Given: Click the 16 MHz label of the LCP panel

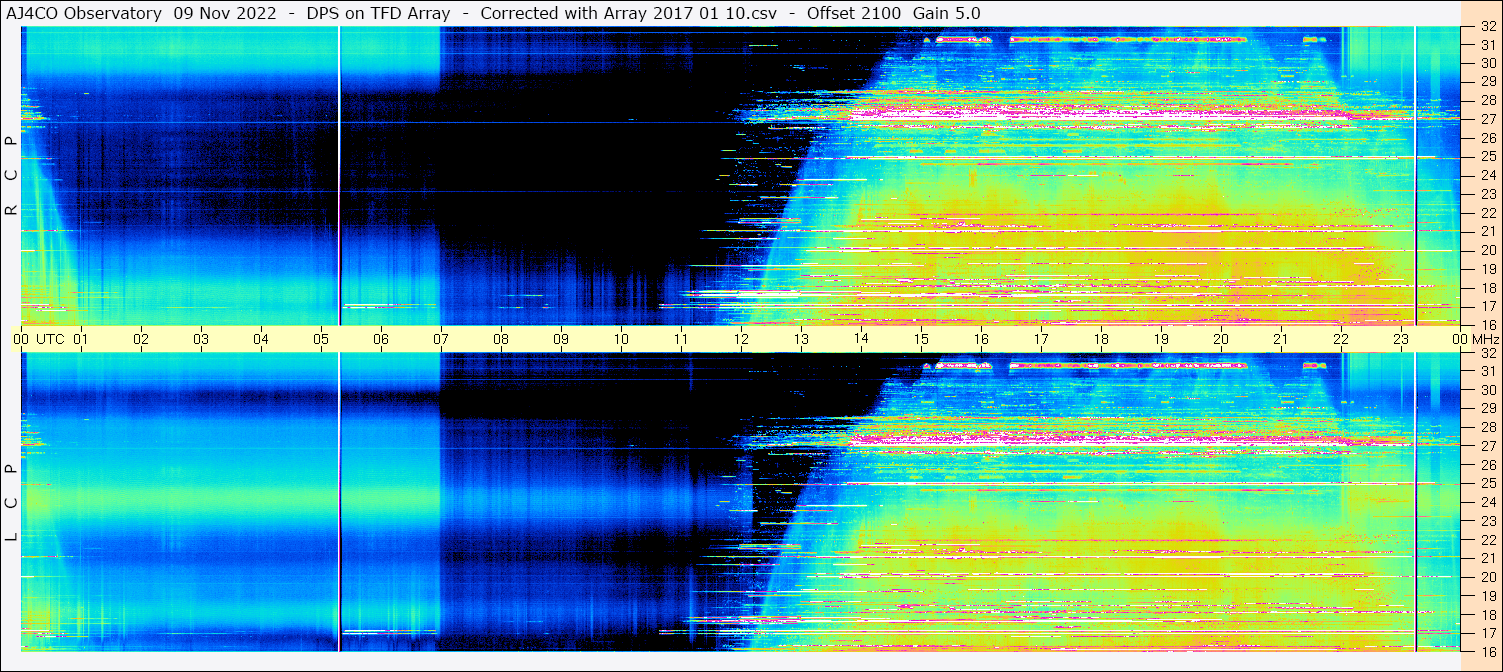Looking at the screenshot, I should coord(1487,651).
